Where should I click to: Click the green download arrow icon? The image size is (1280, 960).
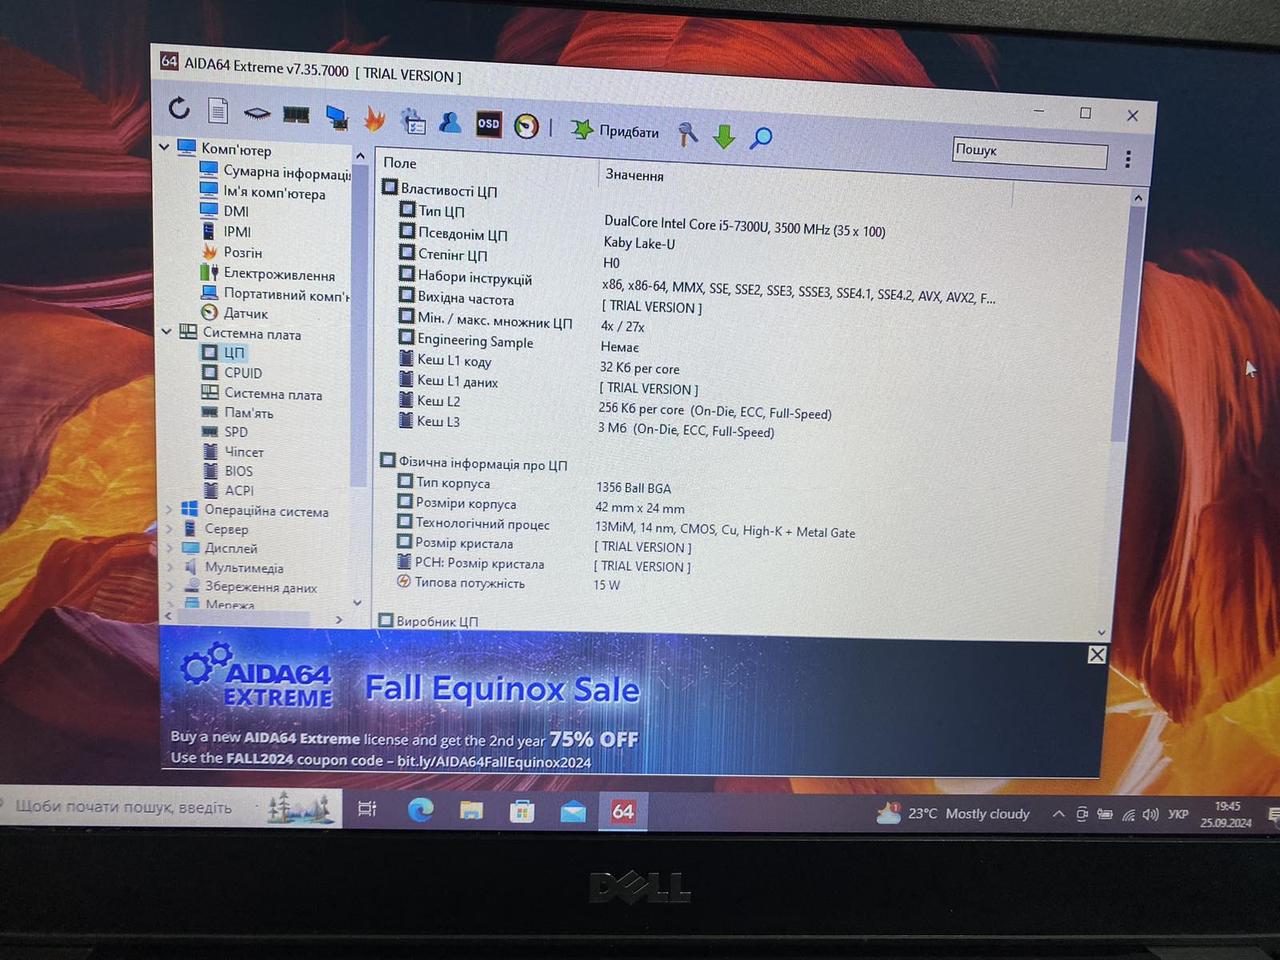[724, 136]
